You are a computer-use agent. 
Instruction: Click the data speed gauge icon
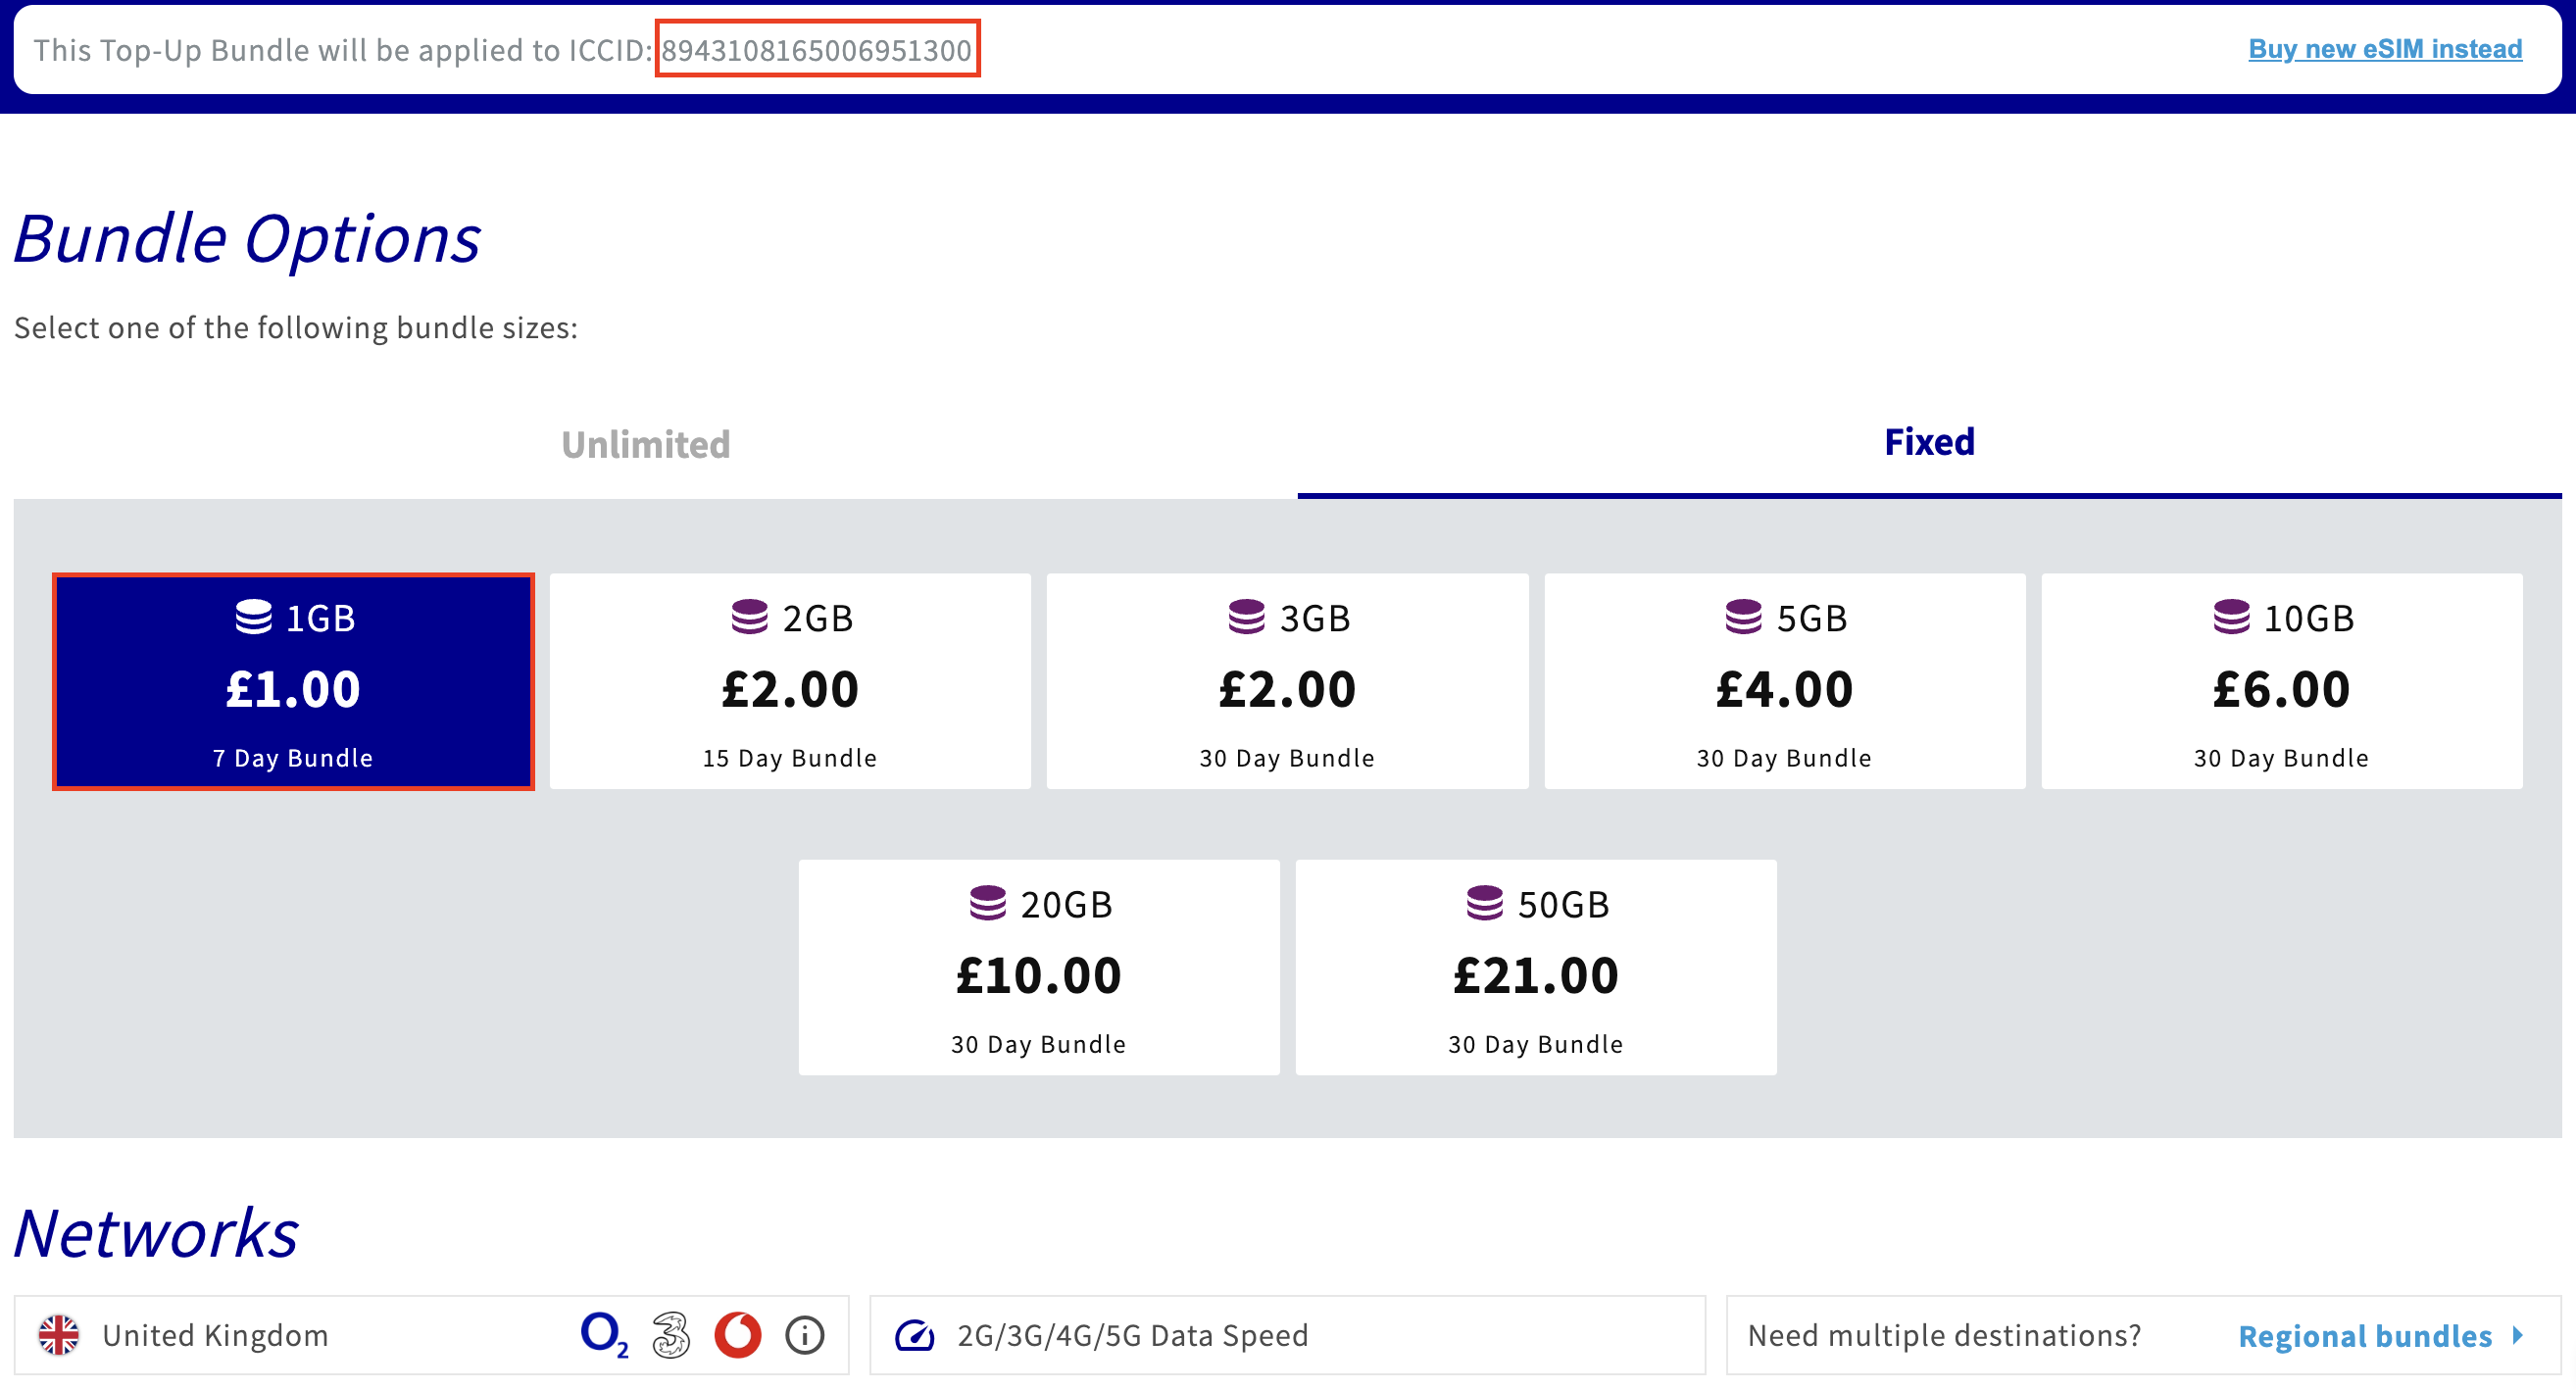point(914,1335)
